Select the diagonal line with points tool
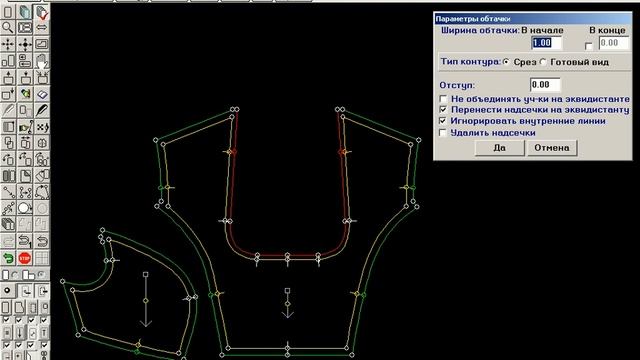The image size is (640, 360). pyautogui.click(x=8, y=192)
